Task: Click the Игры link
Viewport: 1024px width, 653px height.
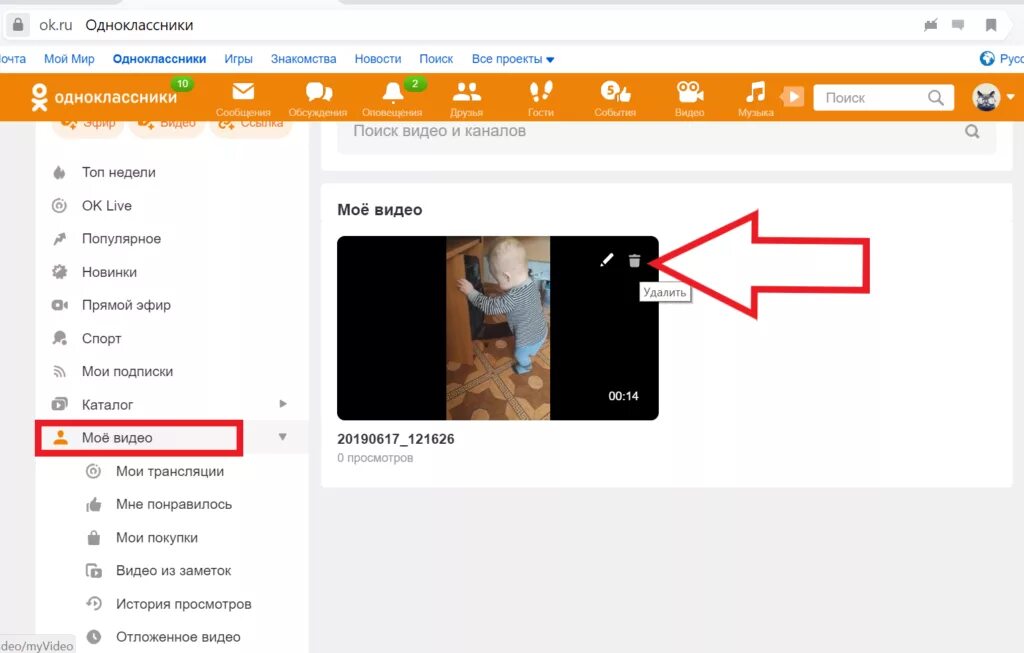Action: pyautogui.click(x=238, y=59)
